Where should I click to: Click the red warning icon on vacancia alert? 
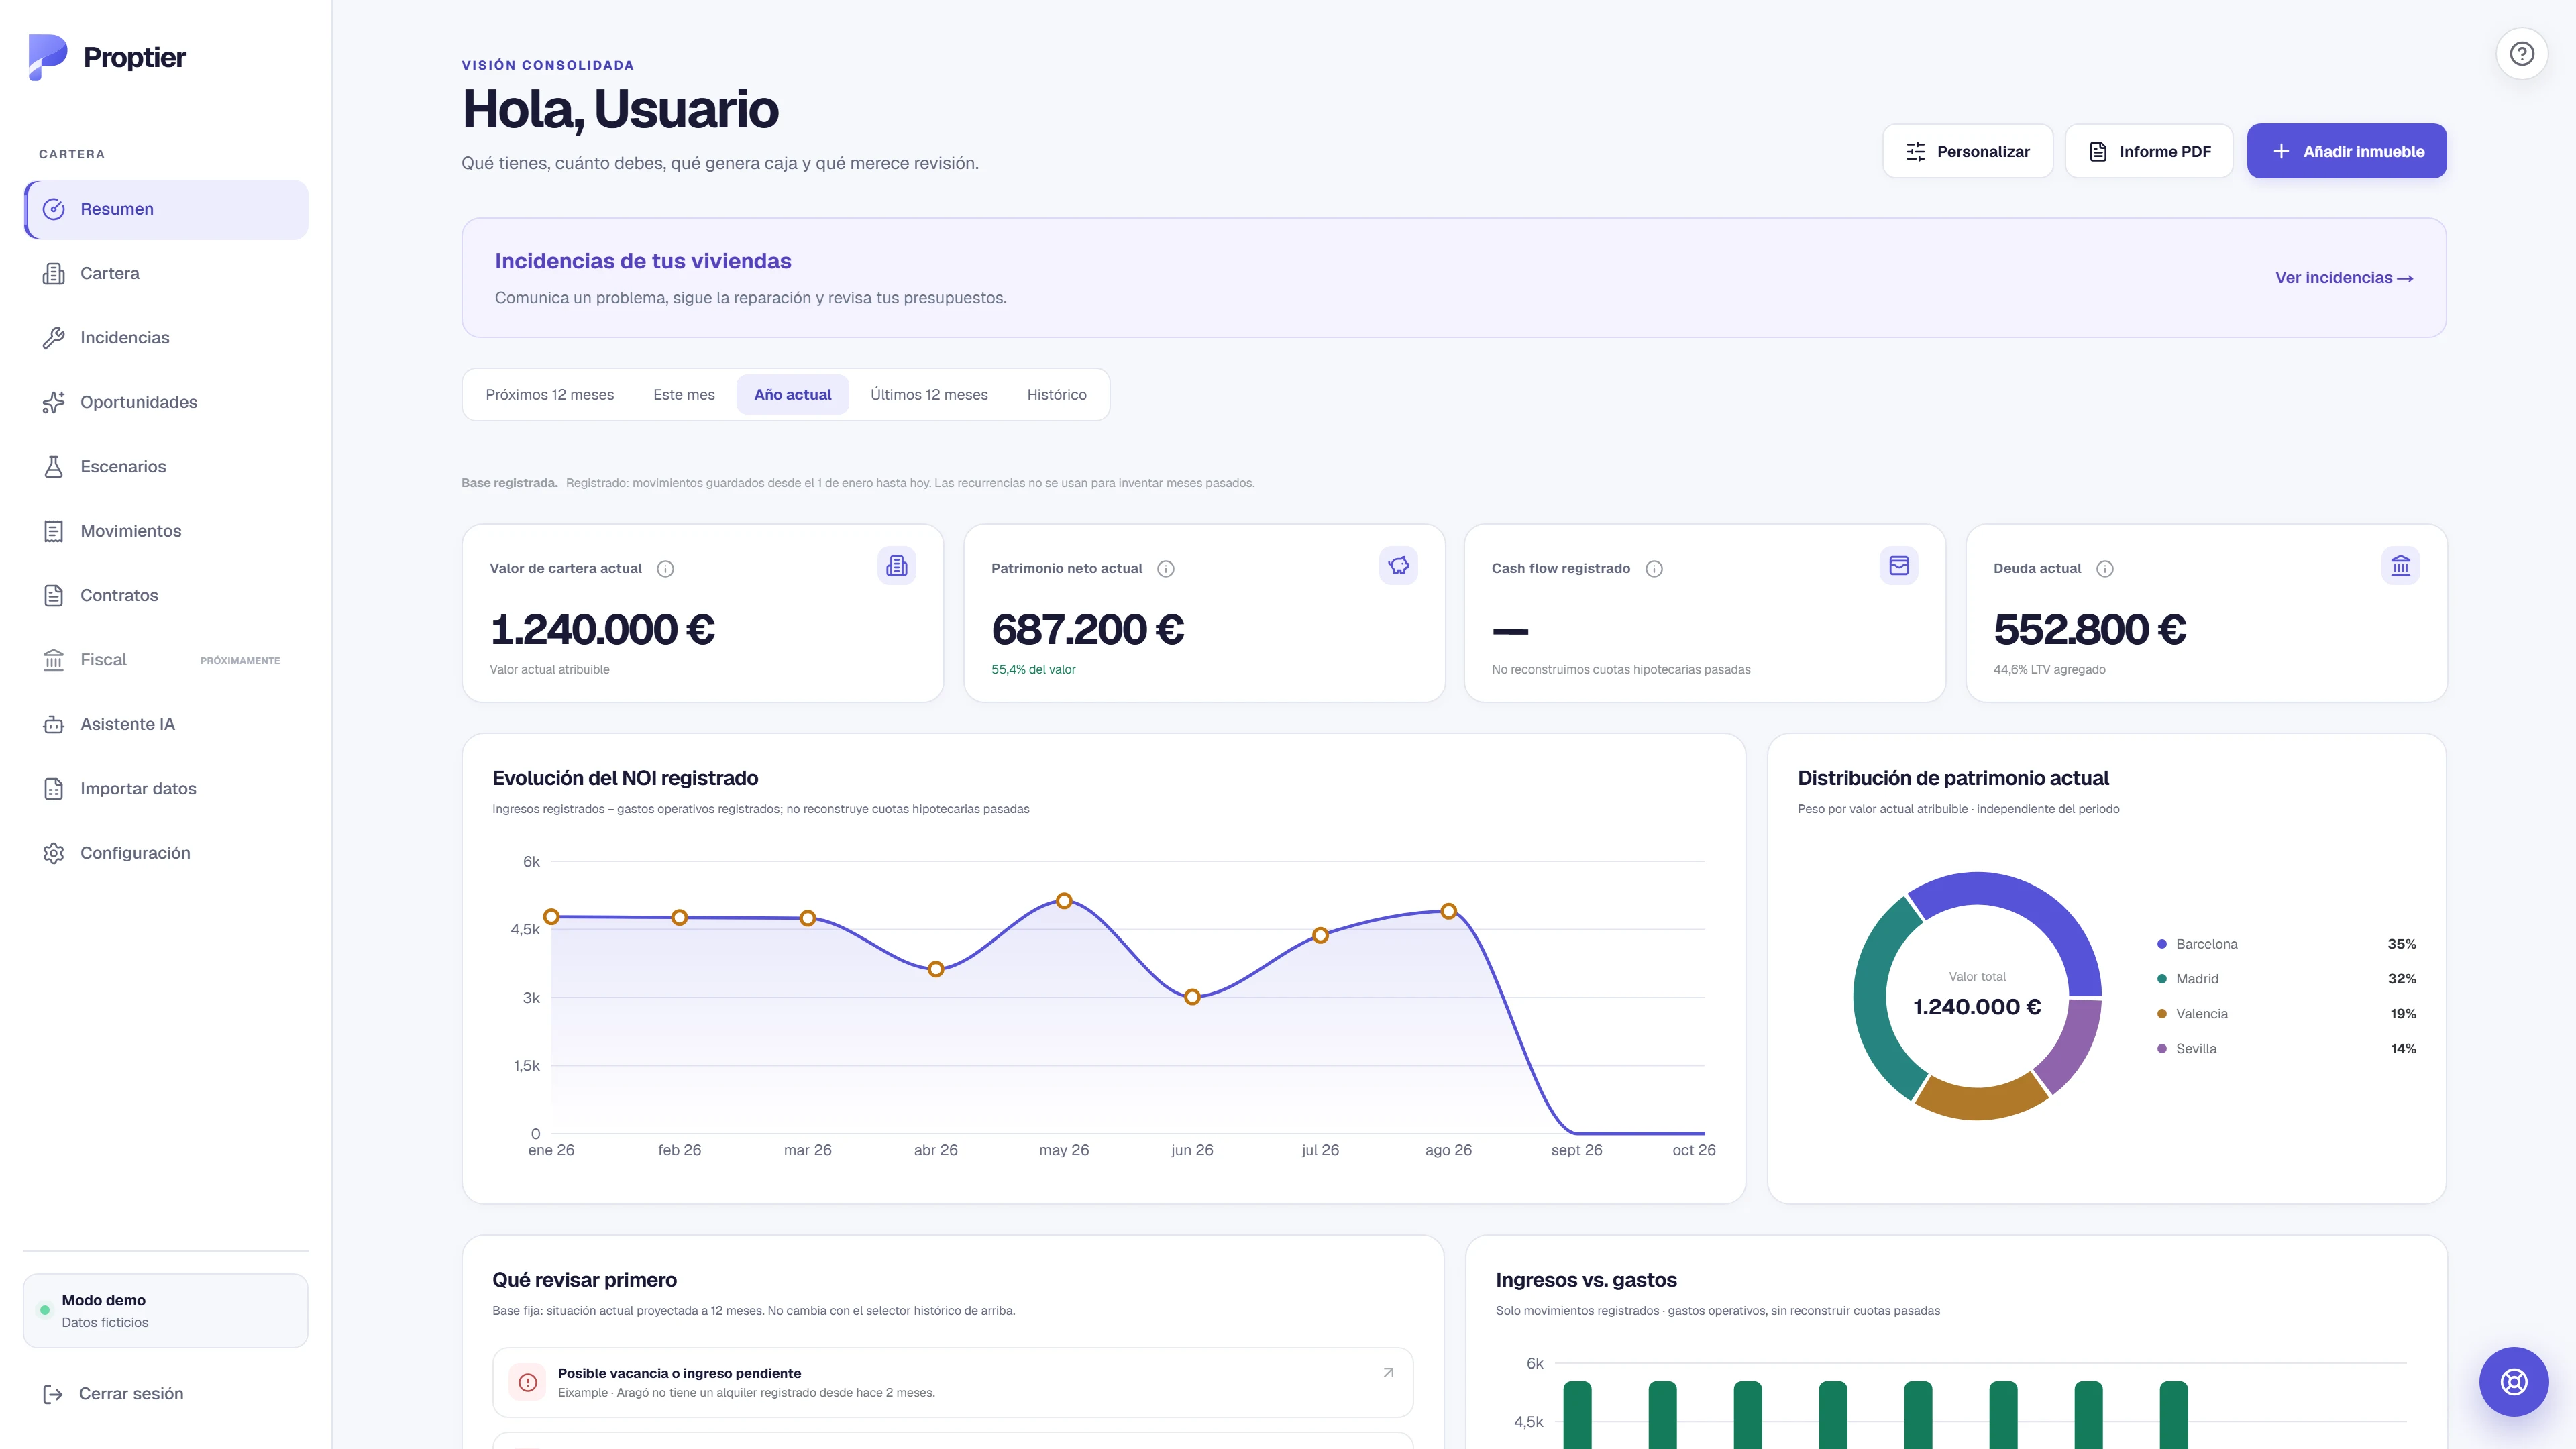coord(528,1382)
